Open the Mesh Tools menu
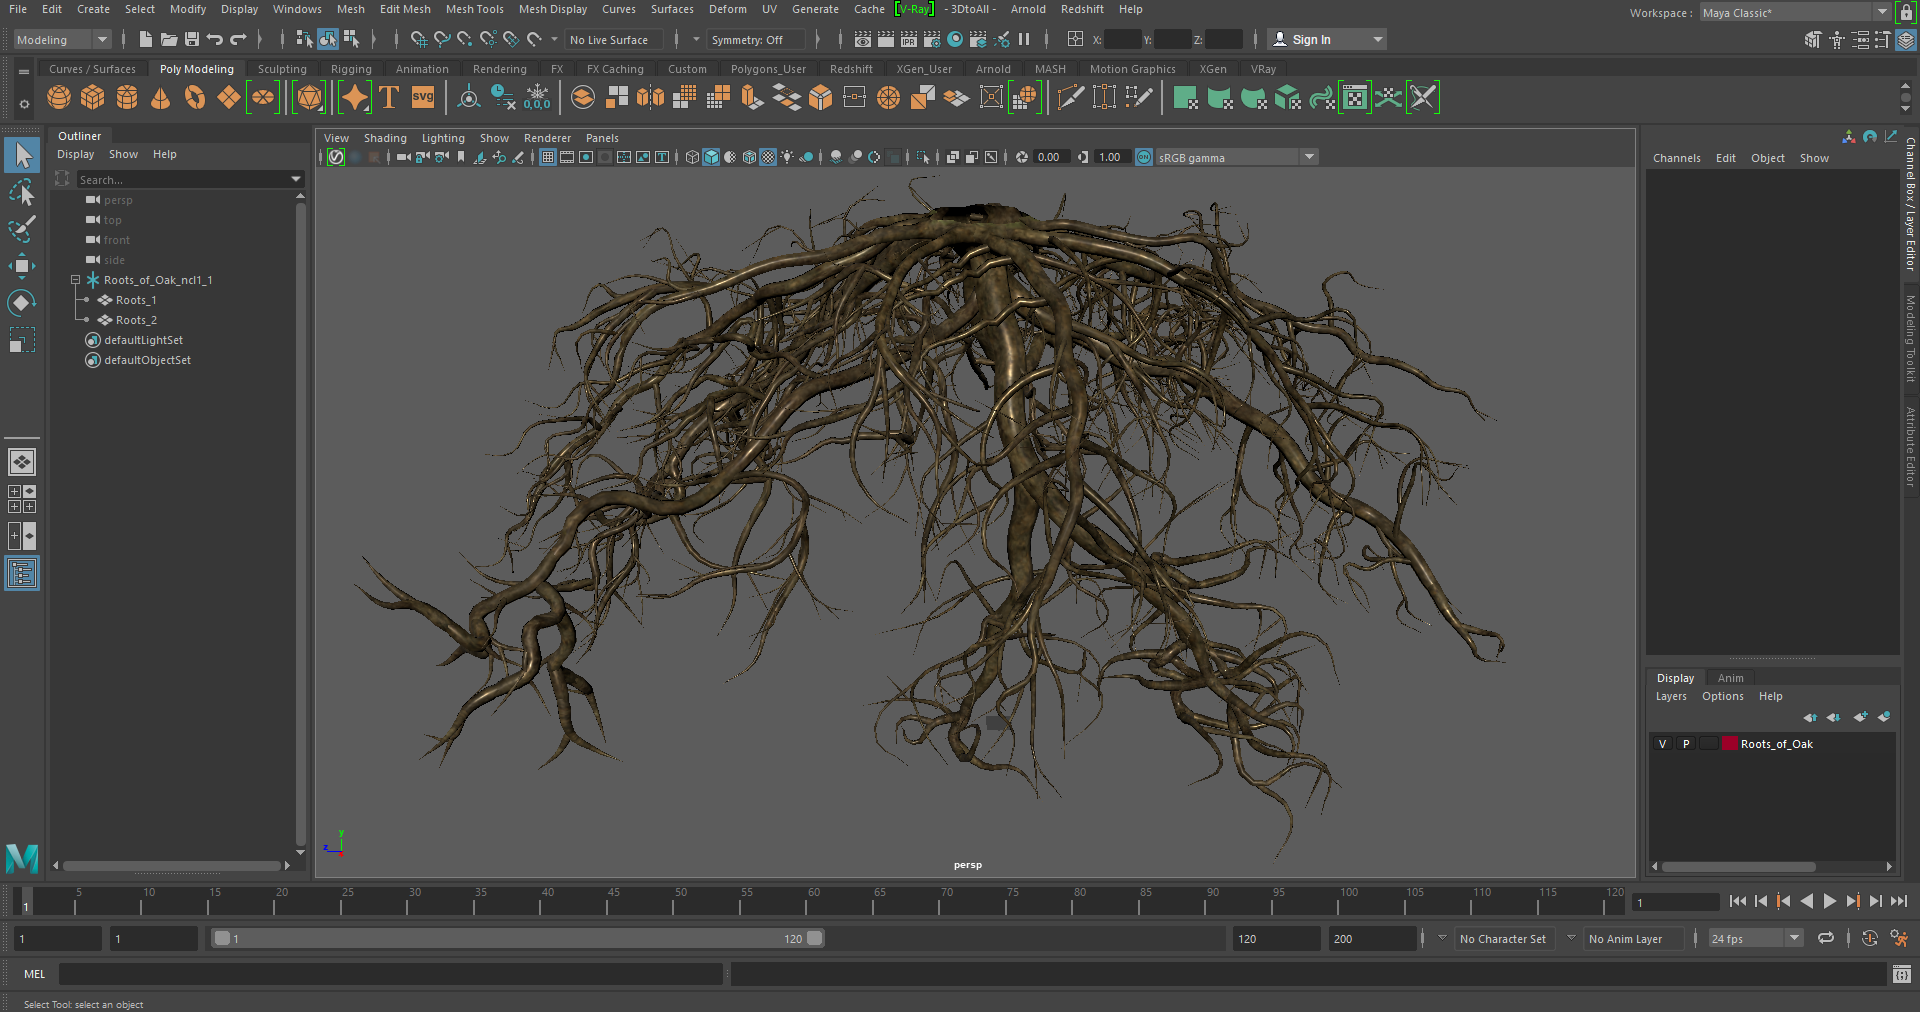The image size is (1920, 1012). point(474,9)
